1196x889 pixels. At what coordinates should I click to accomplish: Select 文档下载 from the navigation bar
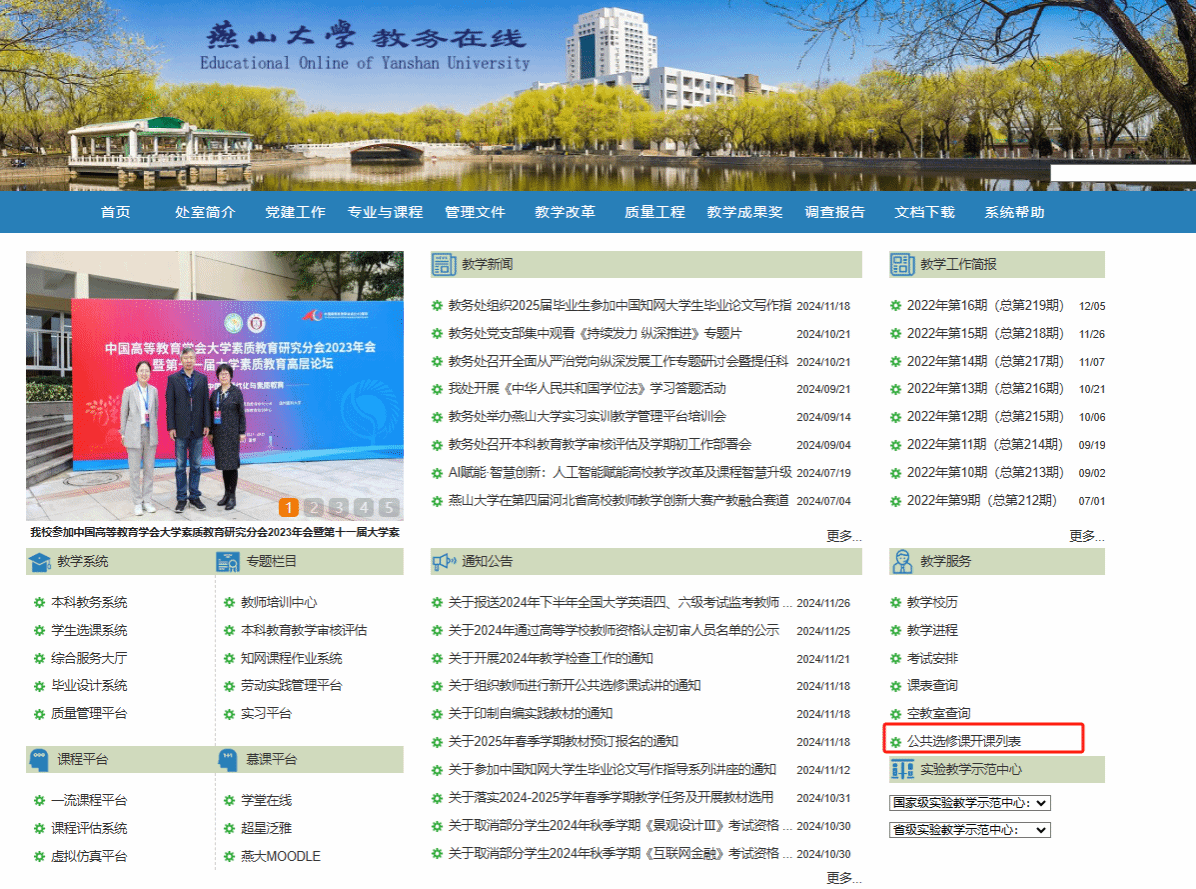(924, 212)
